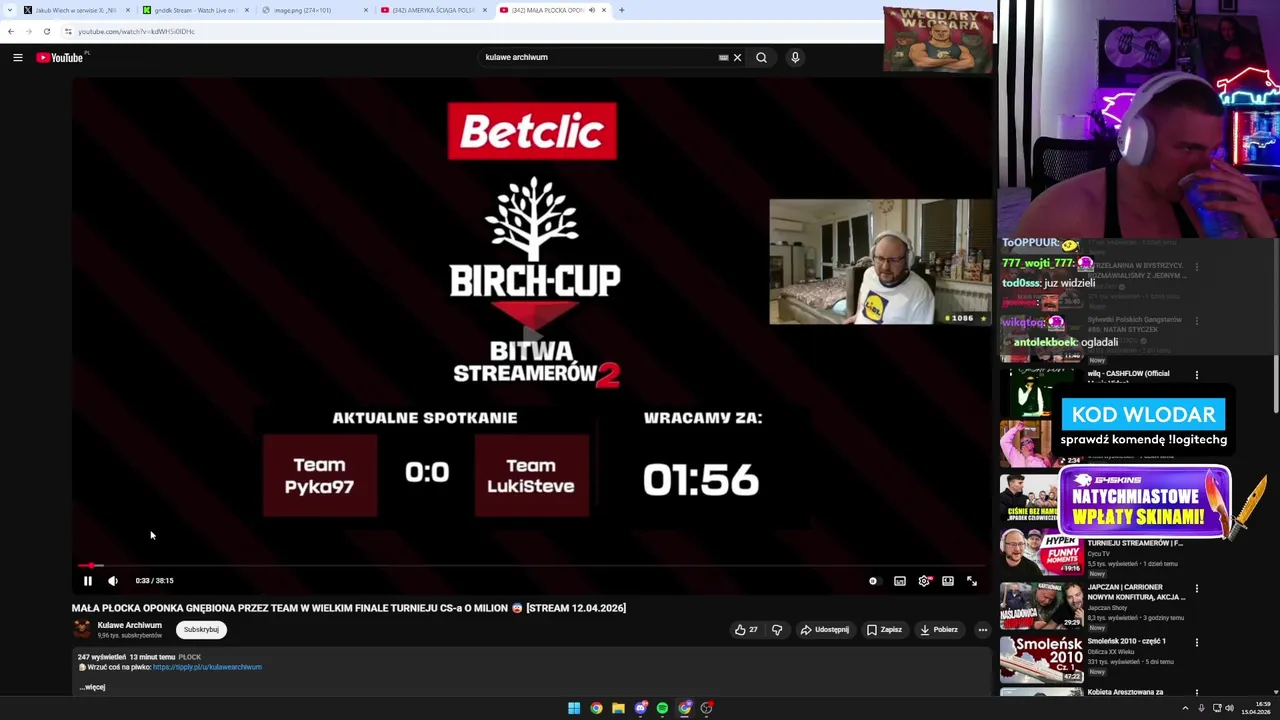The width and height of the screenshot is (1280, 720).
Task: Reload the current page
Action: [x=47, y=31]
